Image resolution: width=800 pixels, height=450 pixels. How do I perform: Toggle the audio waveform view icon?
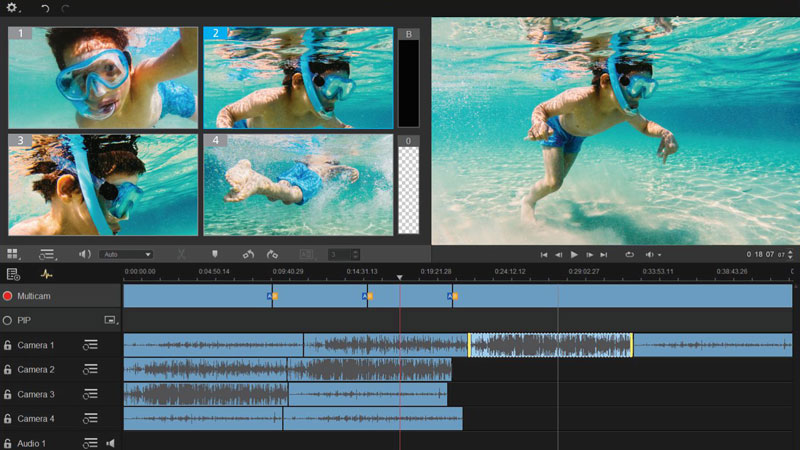(46, 274)
